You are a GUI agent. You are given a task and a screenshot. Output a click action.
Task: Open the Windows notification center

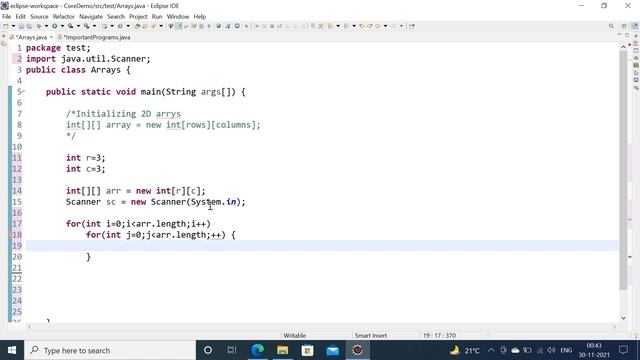[623, 350]
